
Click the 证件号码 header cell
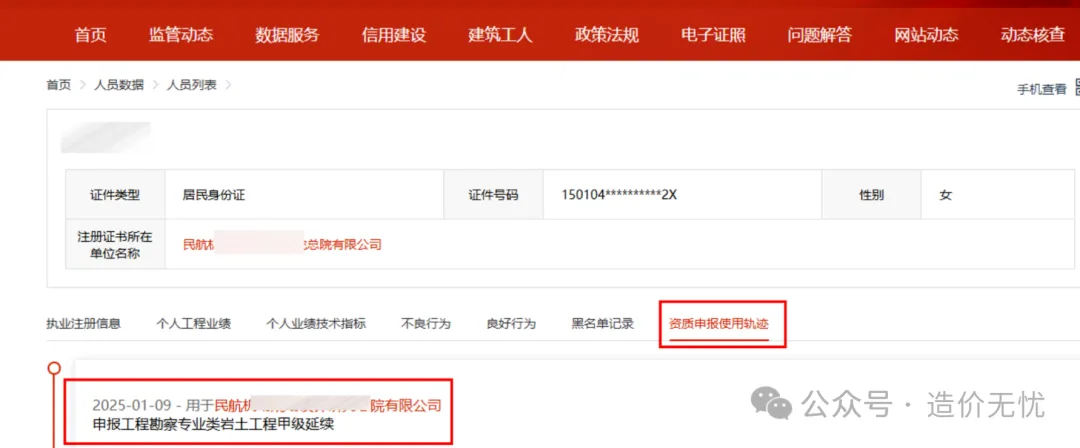[x=493, y=195]
